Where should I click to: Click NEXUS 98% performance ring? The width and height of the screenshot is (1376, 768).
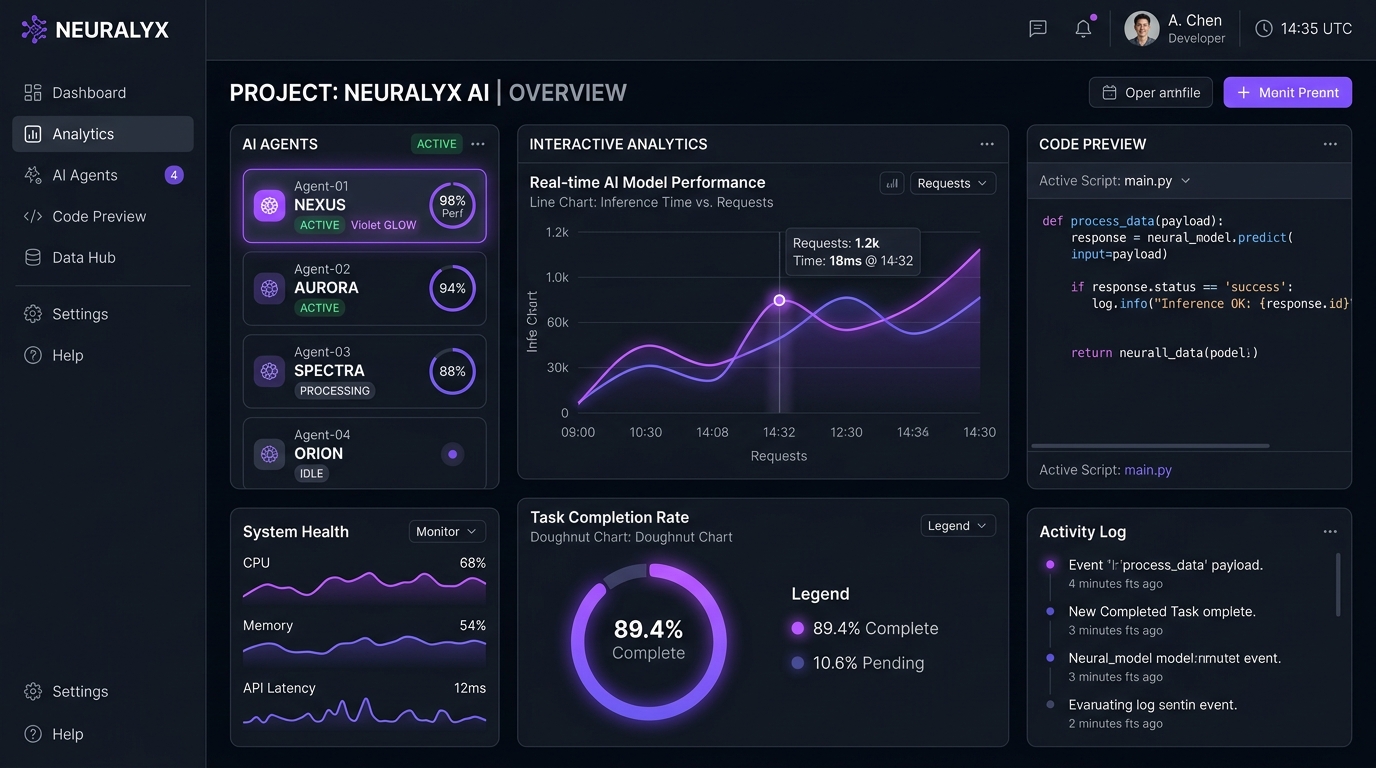click(x=452, y=206)
